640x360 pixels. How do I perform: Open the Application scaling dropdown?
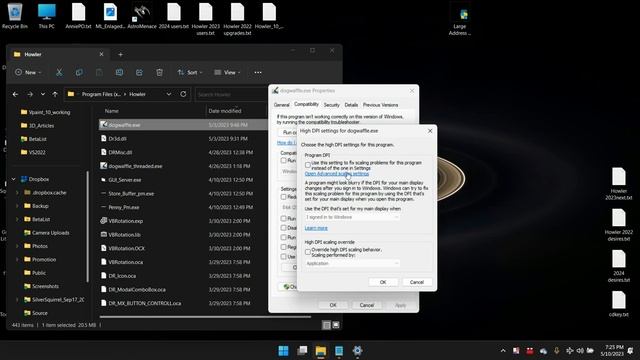[x=352, y=263]
